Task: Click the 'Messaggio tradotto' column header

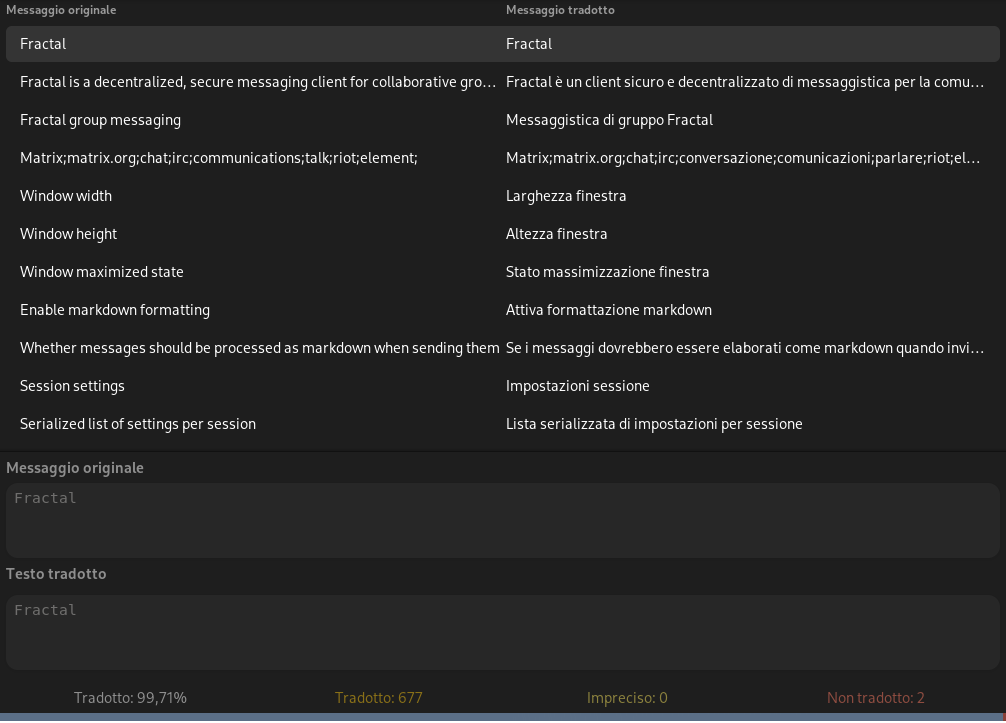Action: 560,10
